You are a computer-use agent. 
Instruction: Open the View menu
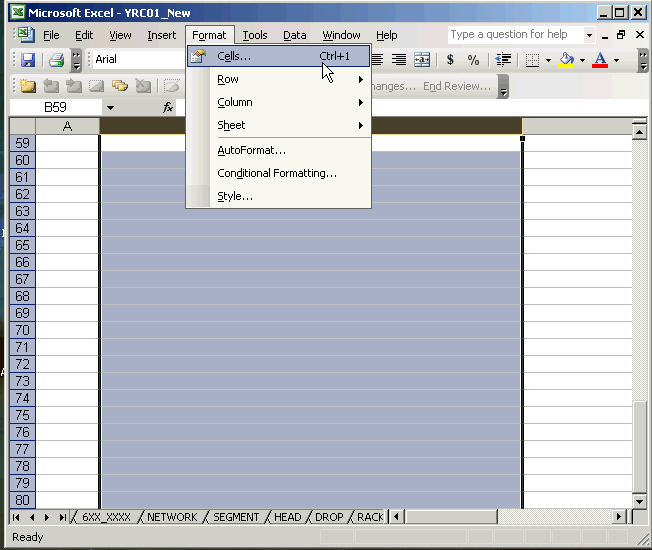click(120, 35)
